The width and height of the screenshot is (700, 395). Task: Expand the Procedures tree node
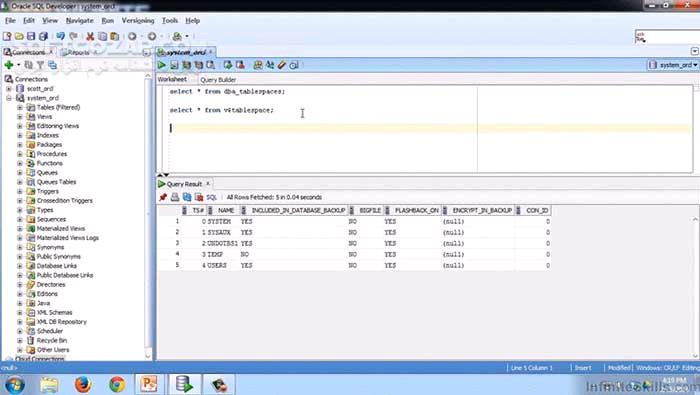20,154
